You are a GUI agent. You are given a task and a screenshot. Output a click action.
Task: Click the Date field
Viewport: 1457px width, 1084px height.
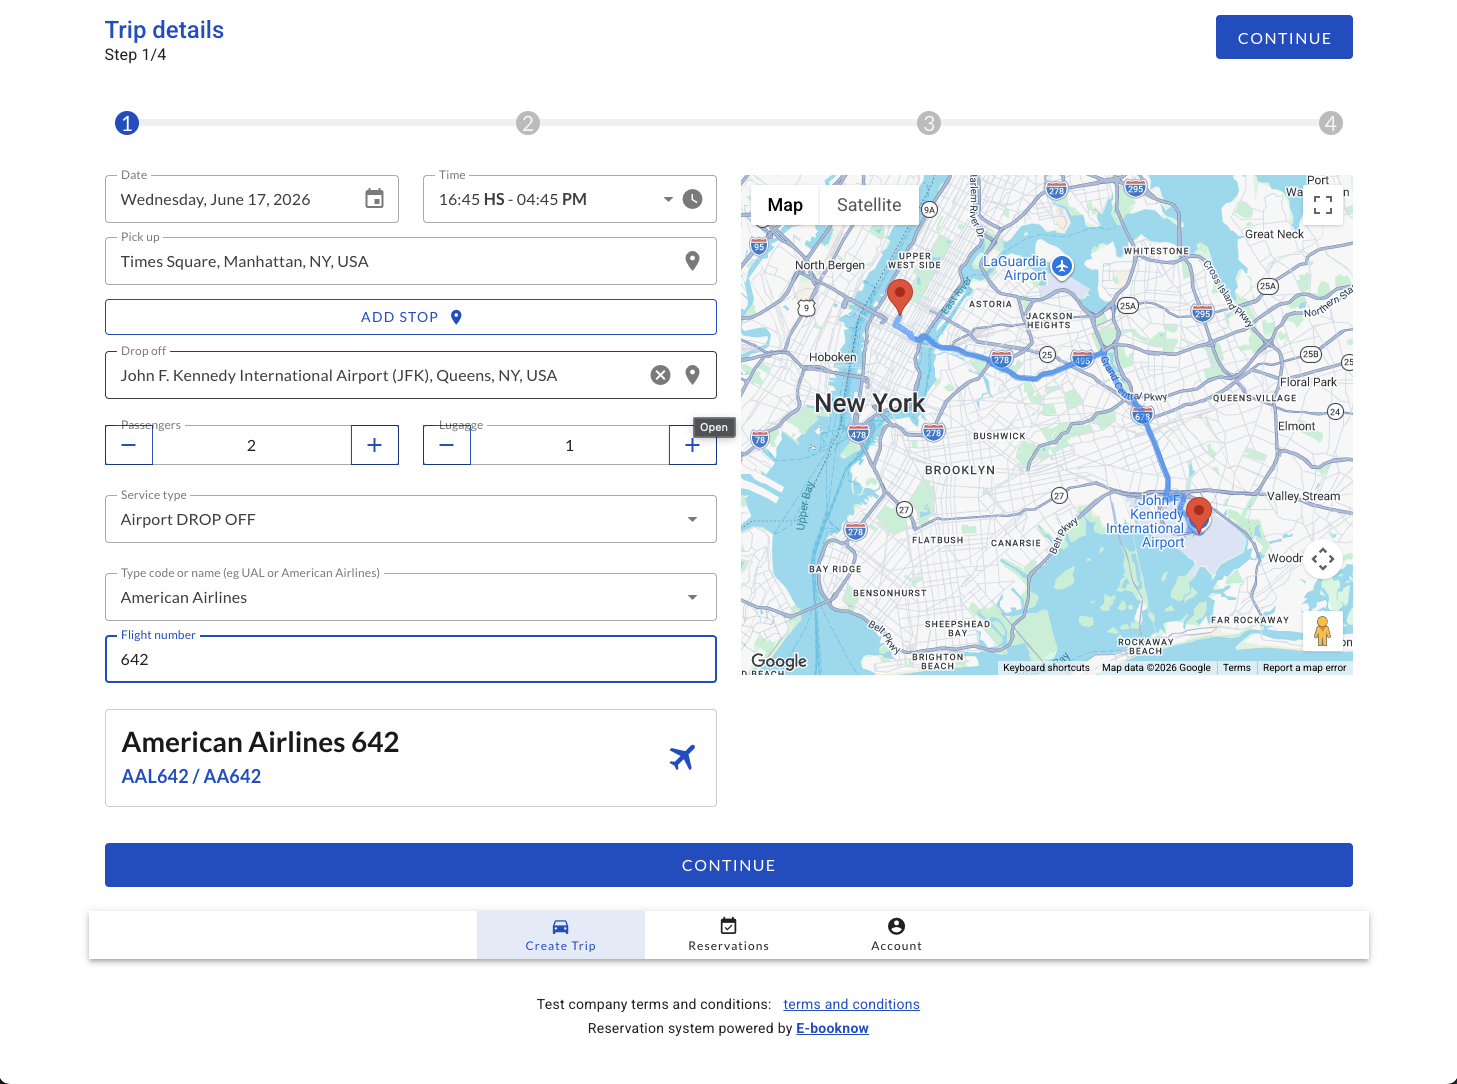[x=252, y=199]
